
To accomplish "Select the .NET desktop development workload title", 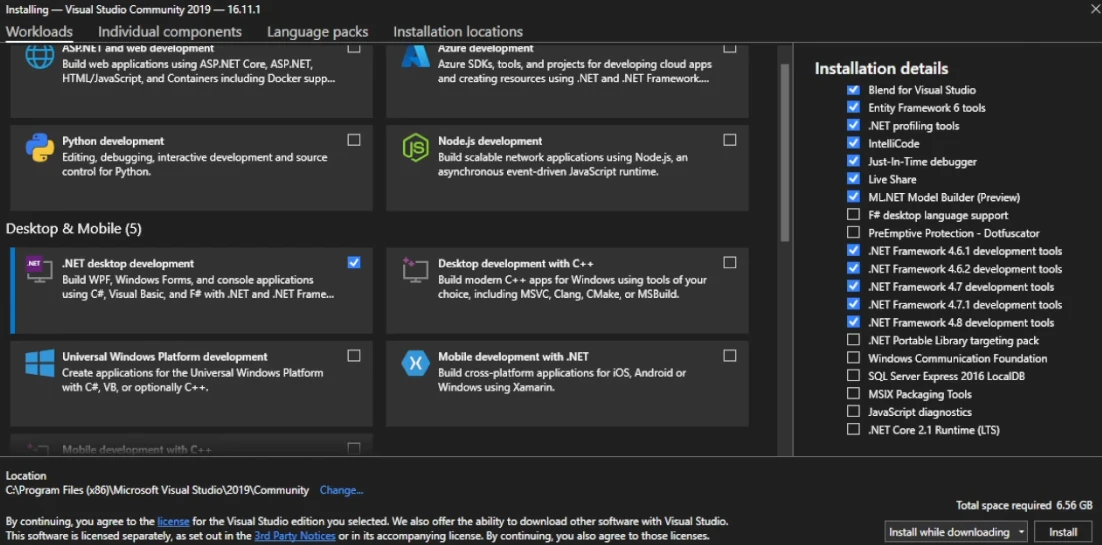I will [x=128, y=264].
